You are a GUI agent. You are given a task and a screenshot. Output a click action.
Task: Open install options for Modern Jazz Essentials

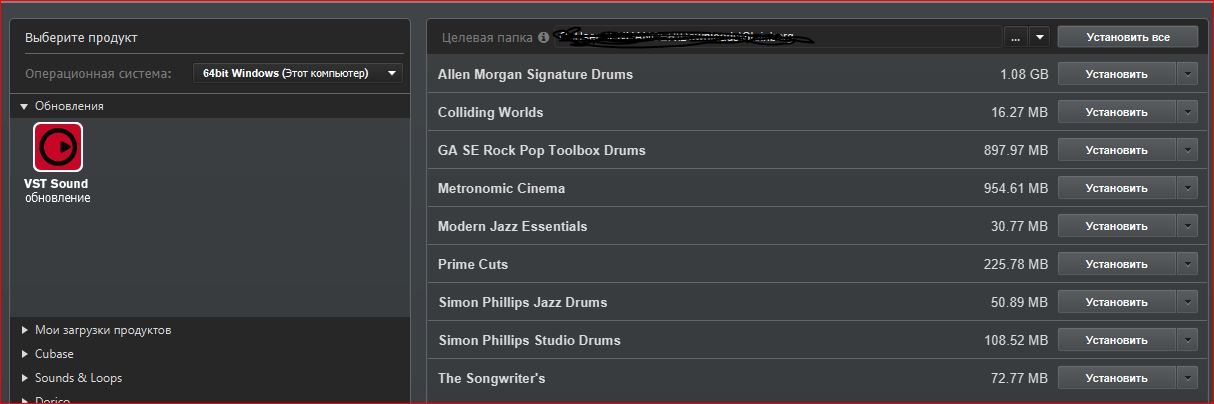click(1187, 226)
